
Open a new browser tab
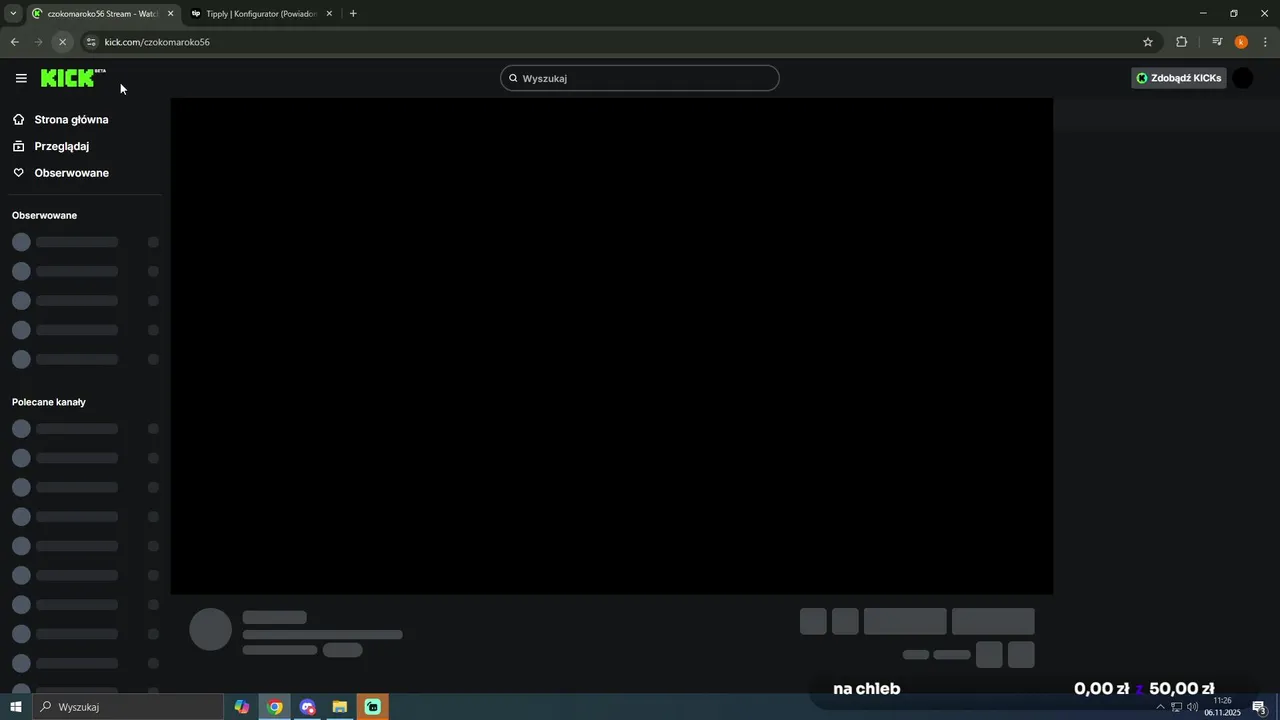pyautogui.click(x=353, y=14)
